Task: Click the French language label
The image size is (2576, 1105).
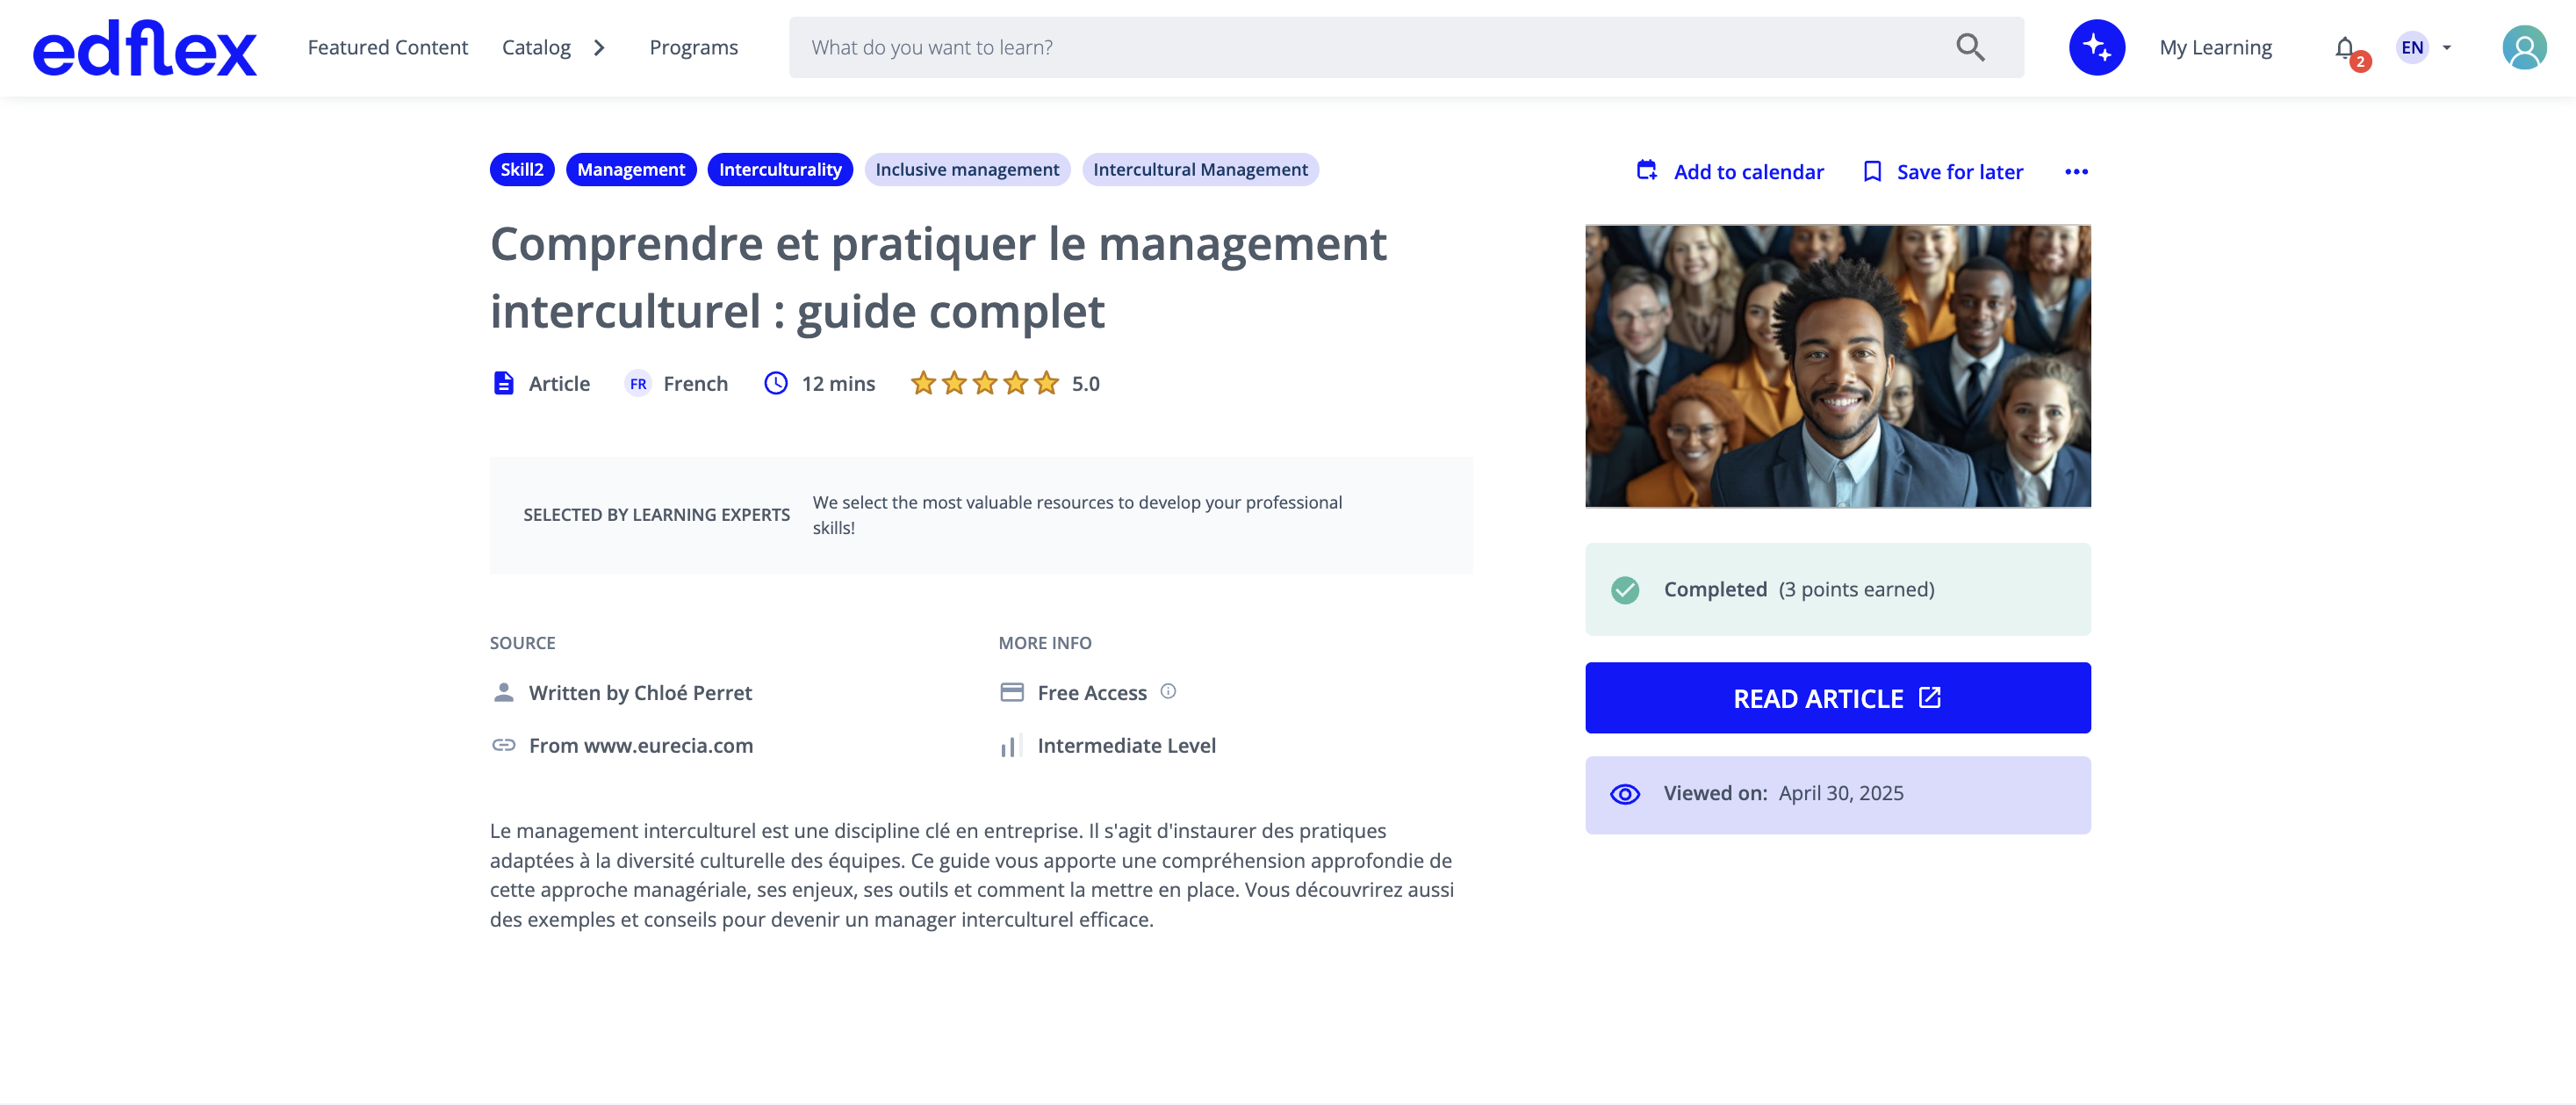Action: click(695, 383)
